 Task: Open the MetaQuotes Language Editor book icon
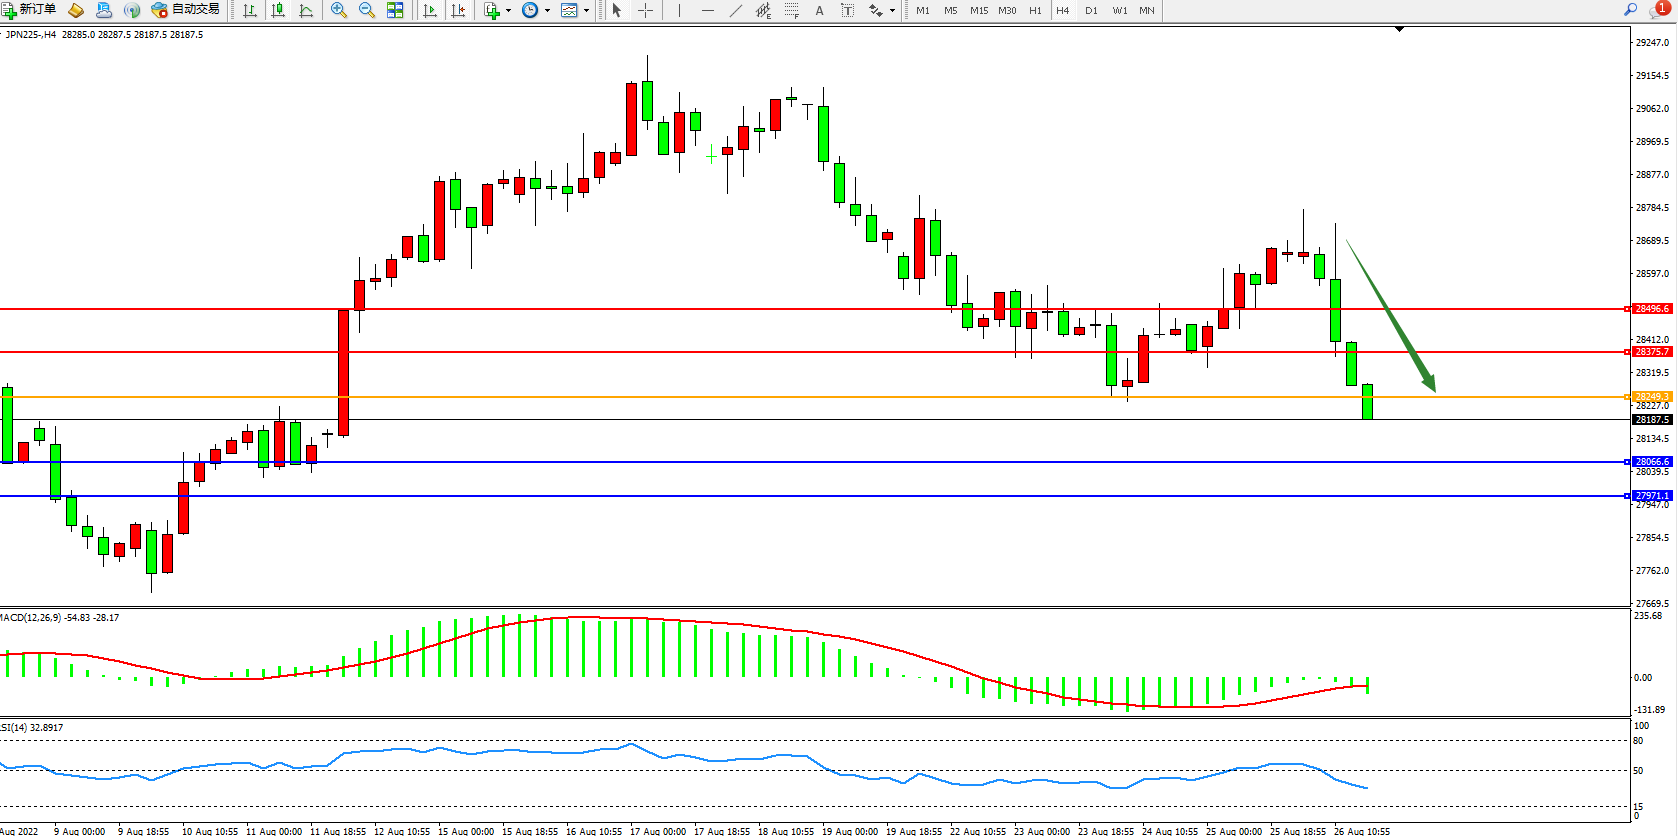coord(76,10)
